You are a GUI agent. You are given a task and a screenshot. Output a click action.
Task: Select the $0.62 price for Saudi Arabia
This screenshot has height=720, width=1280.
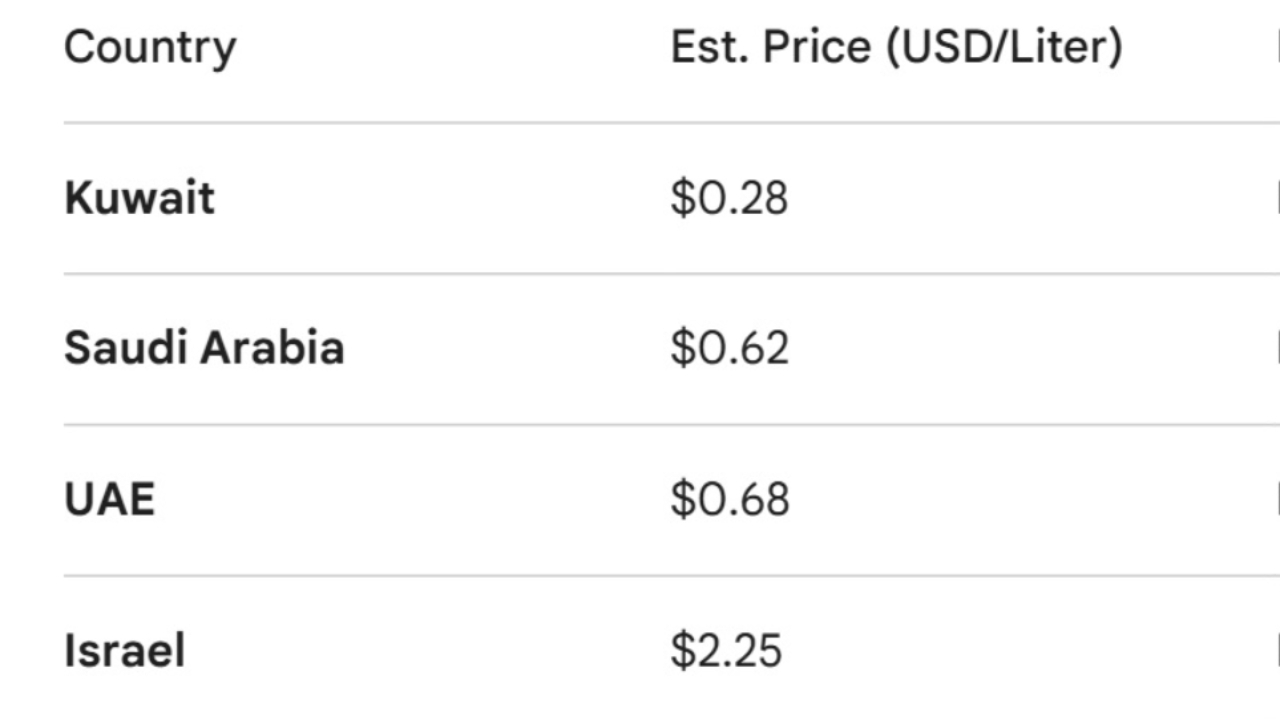click(x=729, y=348)
